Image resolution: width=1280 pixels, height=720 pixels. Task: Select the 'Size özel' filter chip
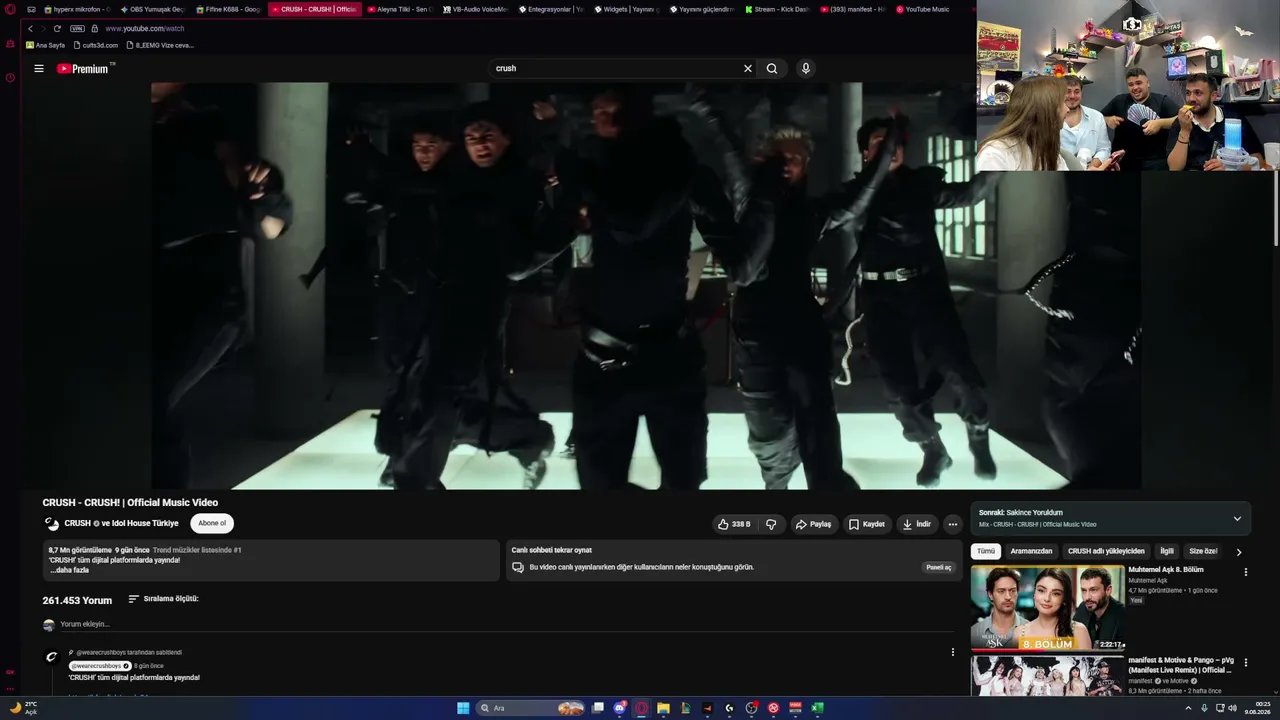tap(1203, 551)
